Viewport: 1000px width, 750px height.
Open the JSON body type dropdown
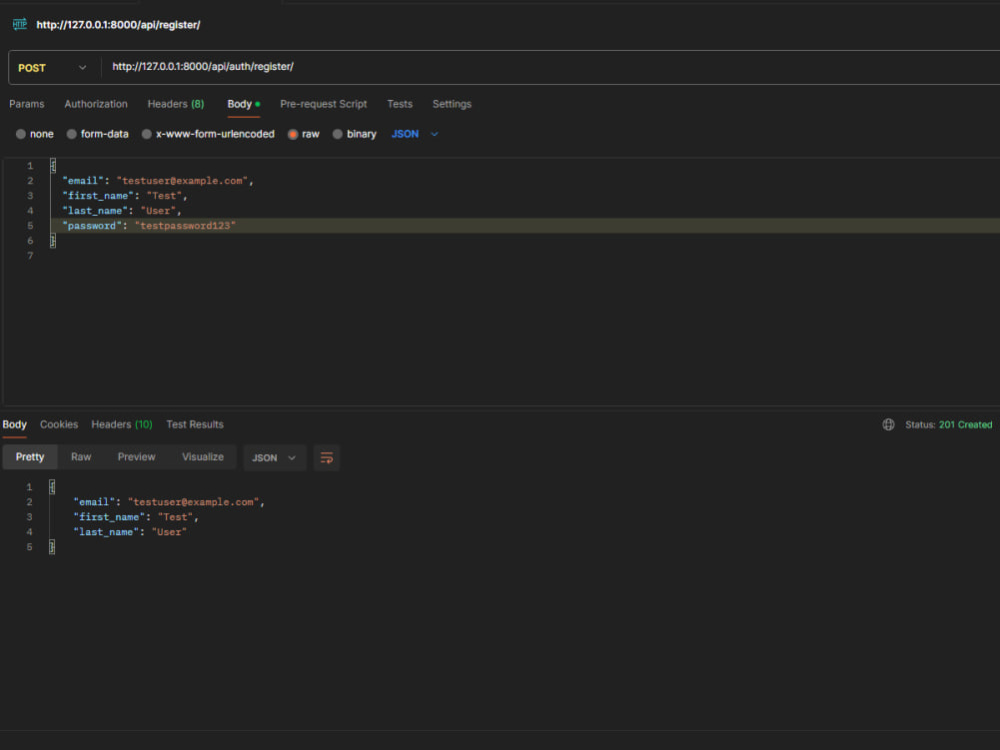point(415,134)
